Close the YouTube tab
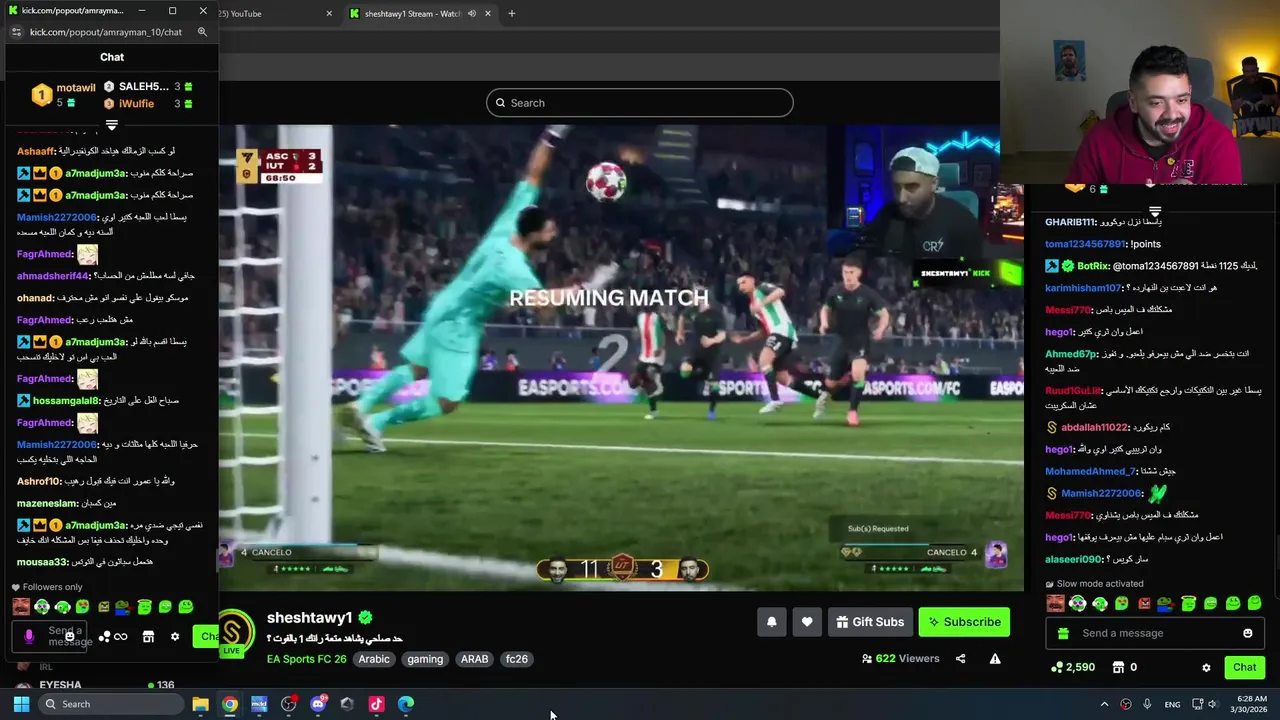 point(329,14)
